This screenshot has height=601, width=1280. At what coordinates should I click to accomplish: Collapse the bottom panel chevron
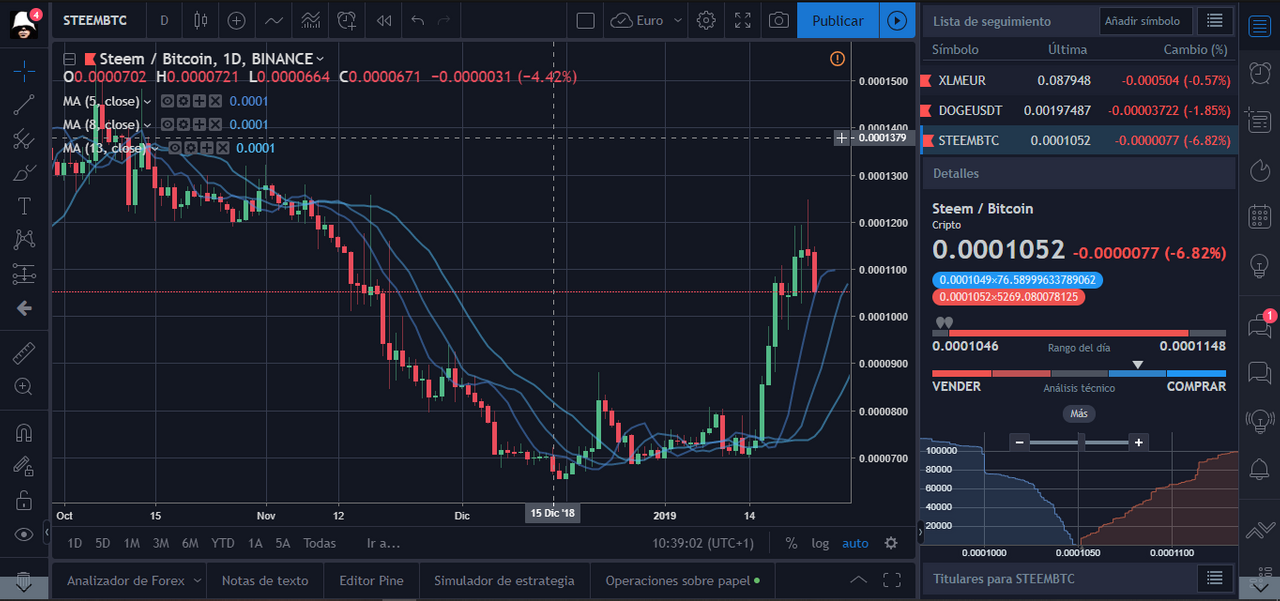point(858,580)
